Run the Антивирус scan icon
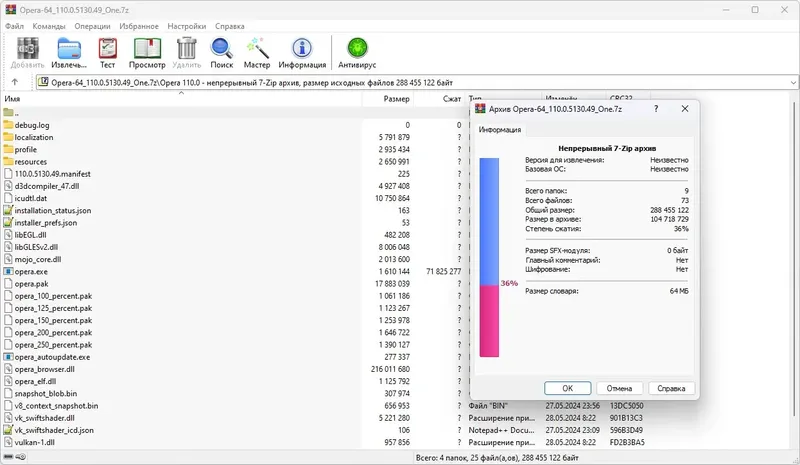The height and width of the screenshot is (465, 800). tap(357, 48)
